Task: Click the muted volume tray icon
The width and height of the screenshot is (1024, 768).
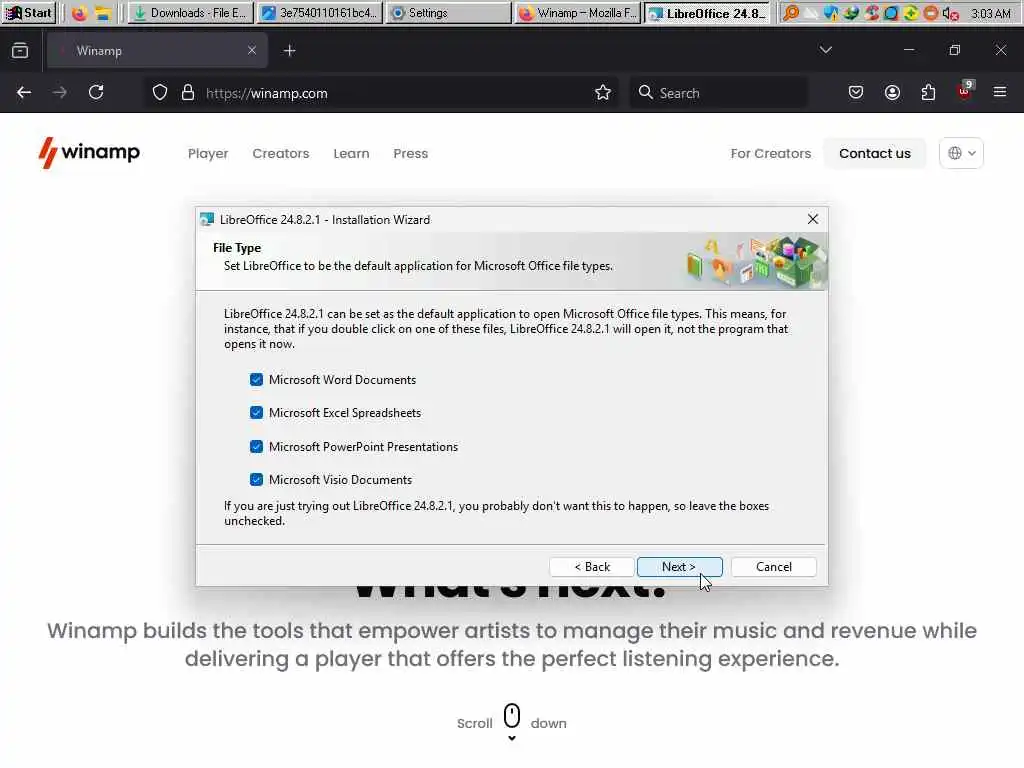Action: tap(951, 13)
